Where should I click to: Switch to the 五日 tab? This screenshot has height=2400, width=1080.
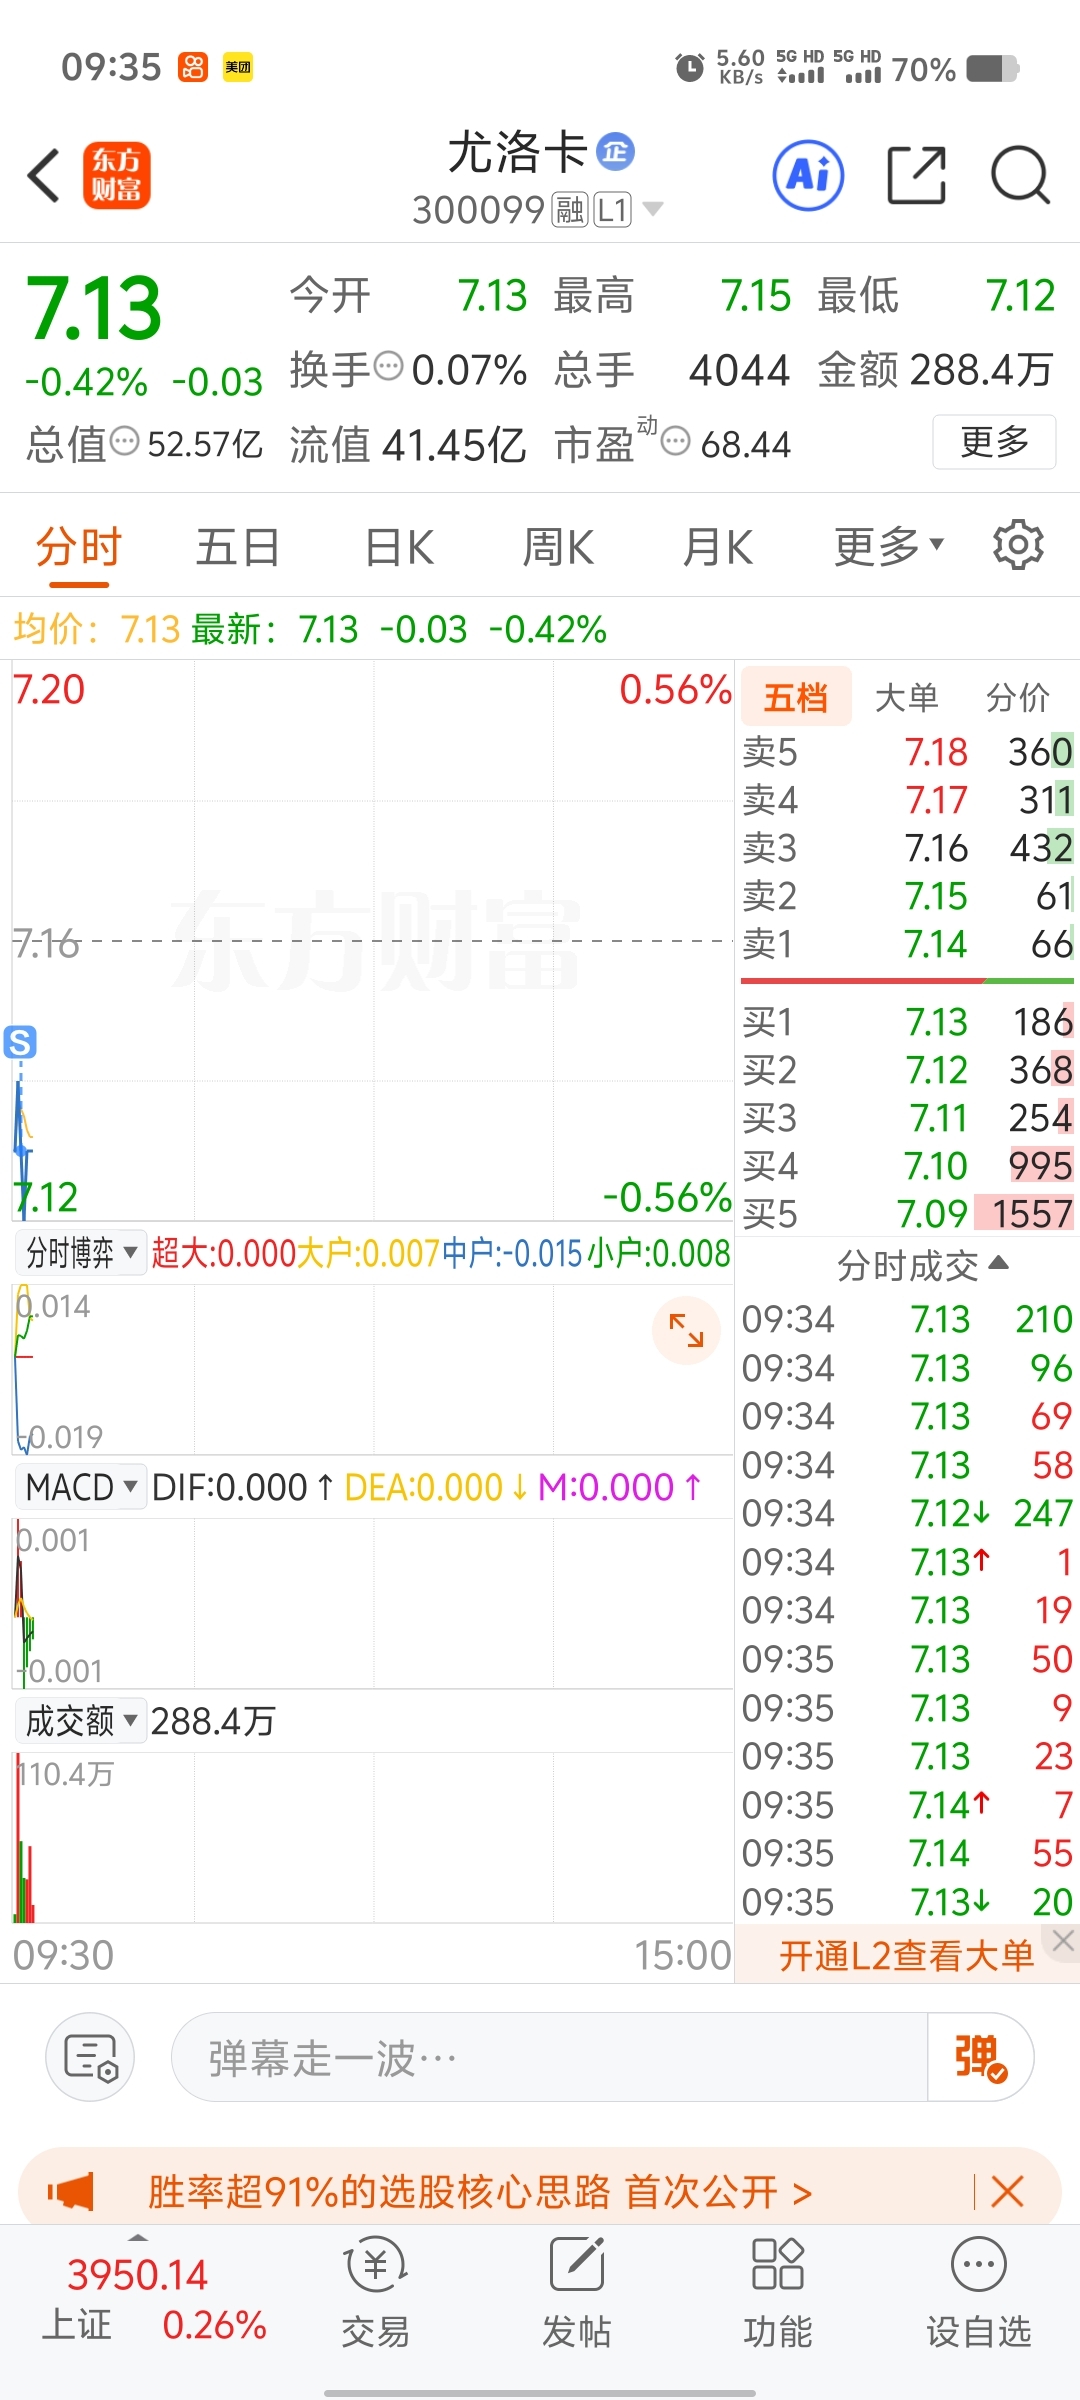pos(238,547)
